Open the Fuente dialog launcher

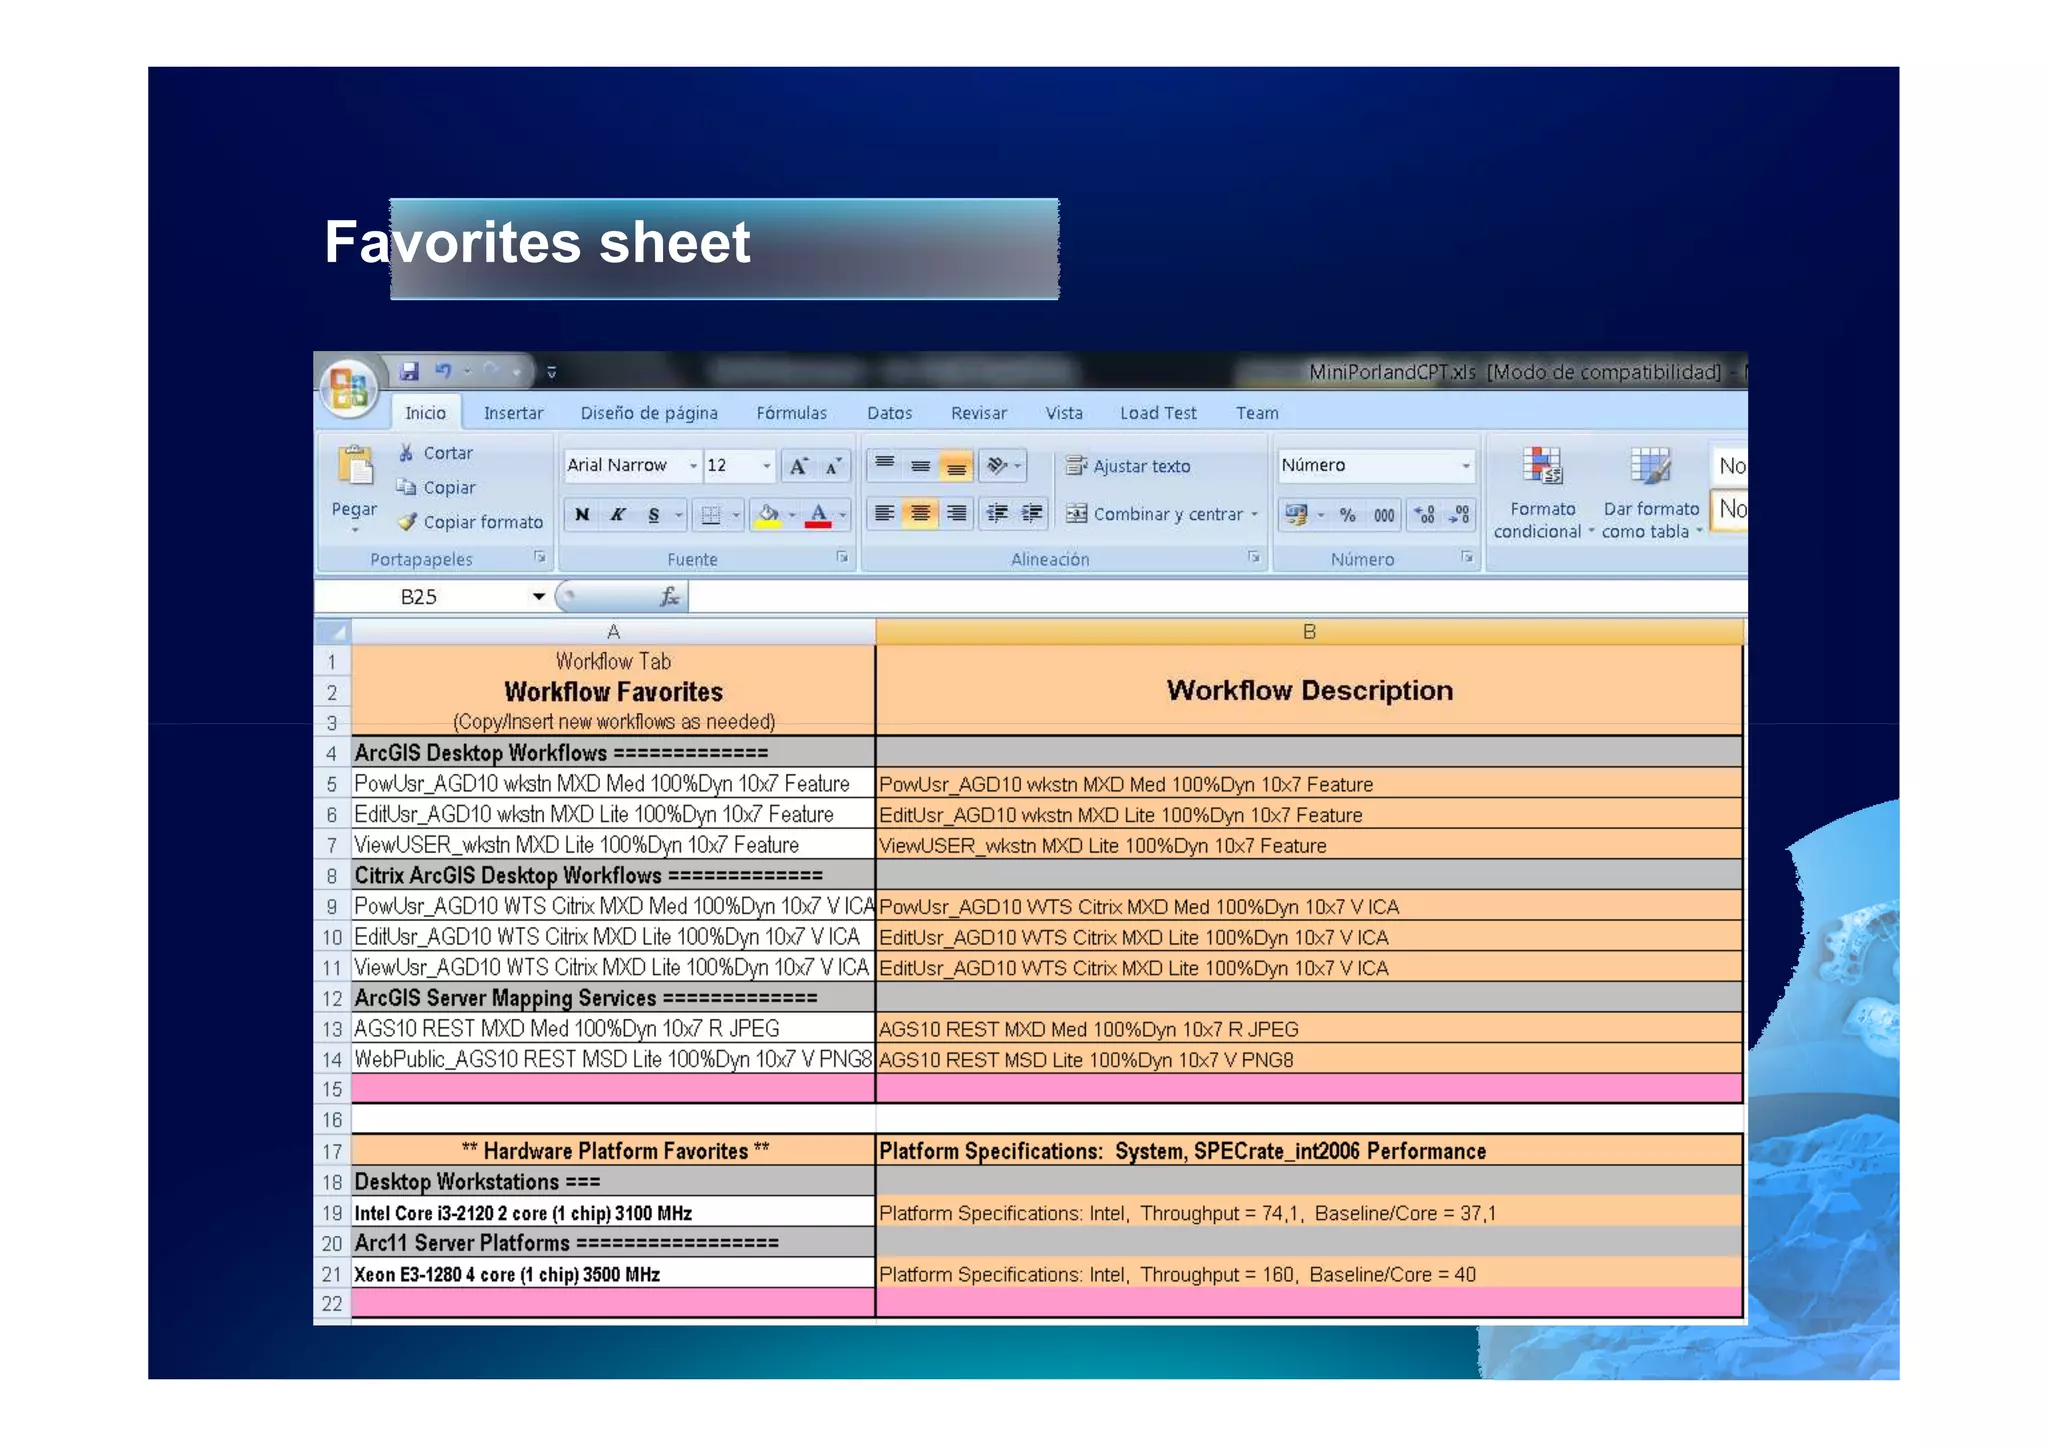click(842, 557)
